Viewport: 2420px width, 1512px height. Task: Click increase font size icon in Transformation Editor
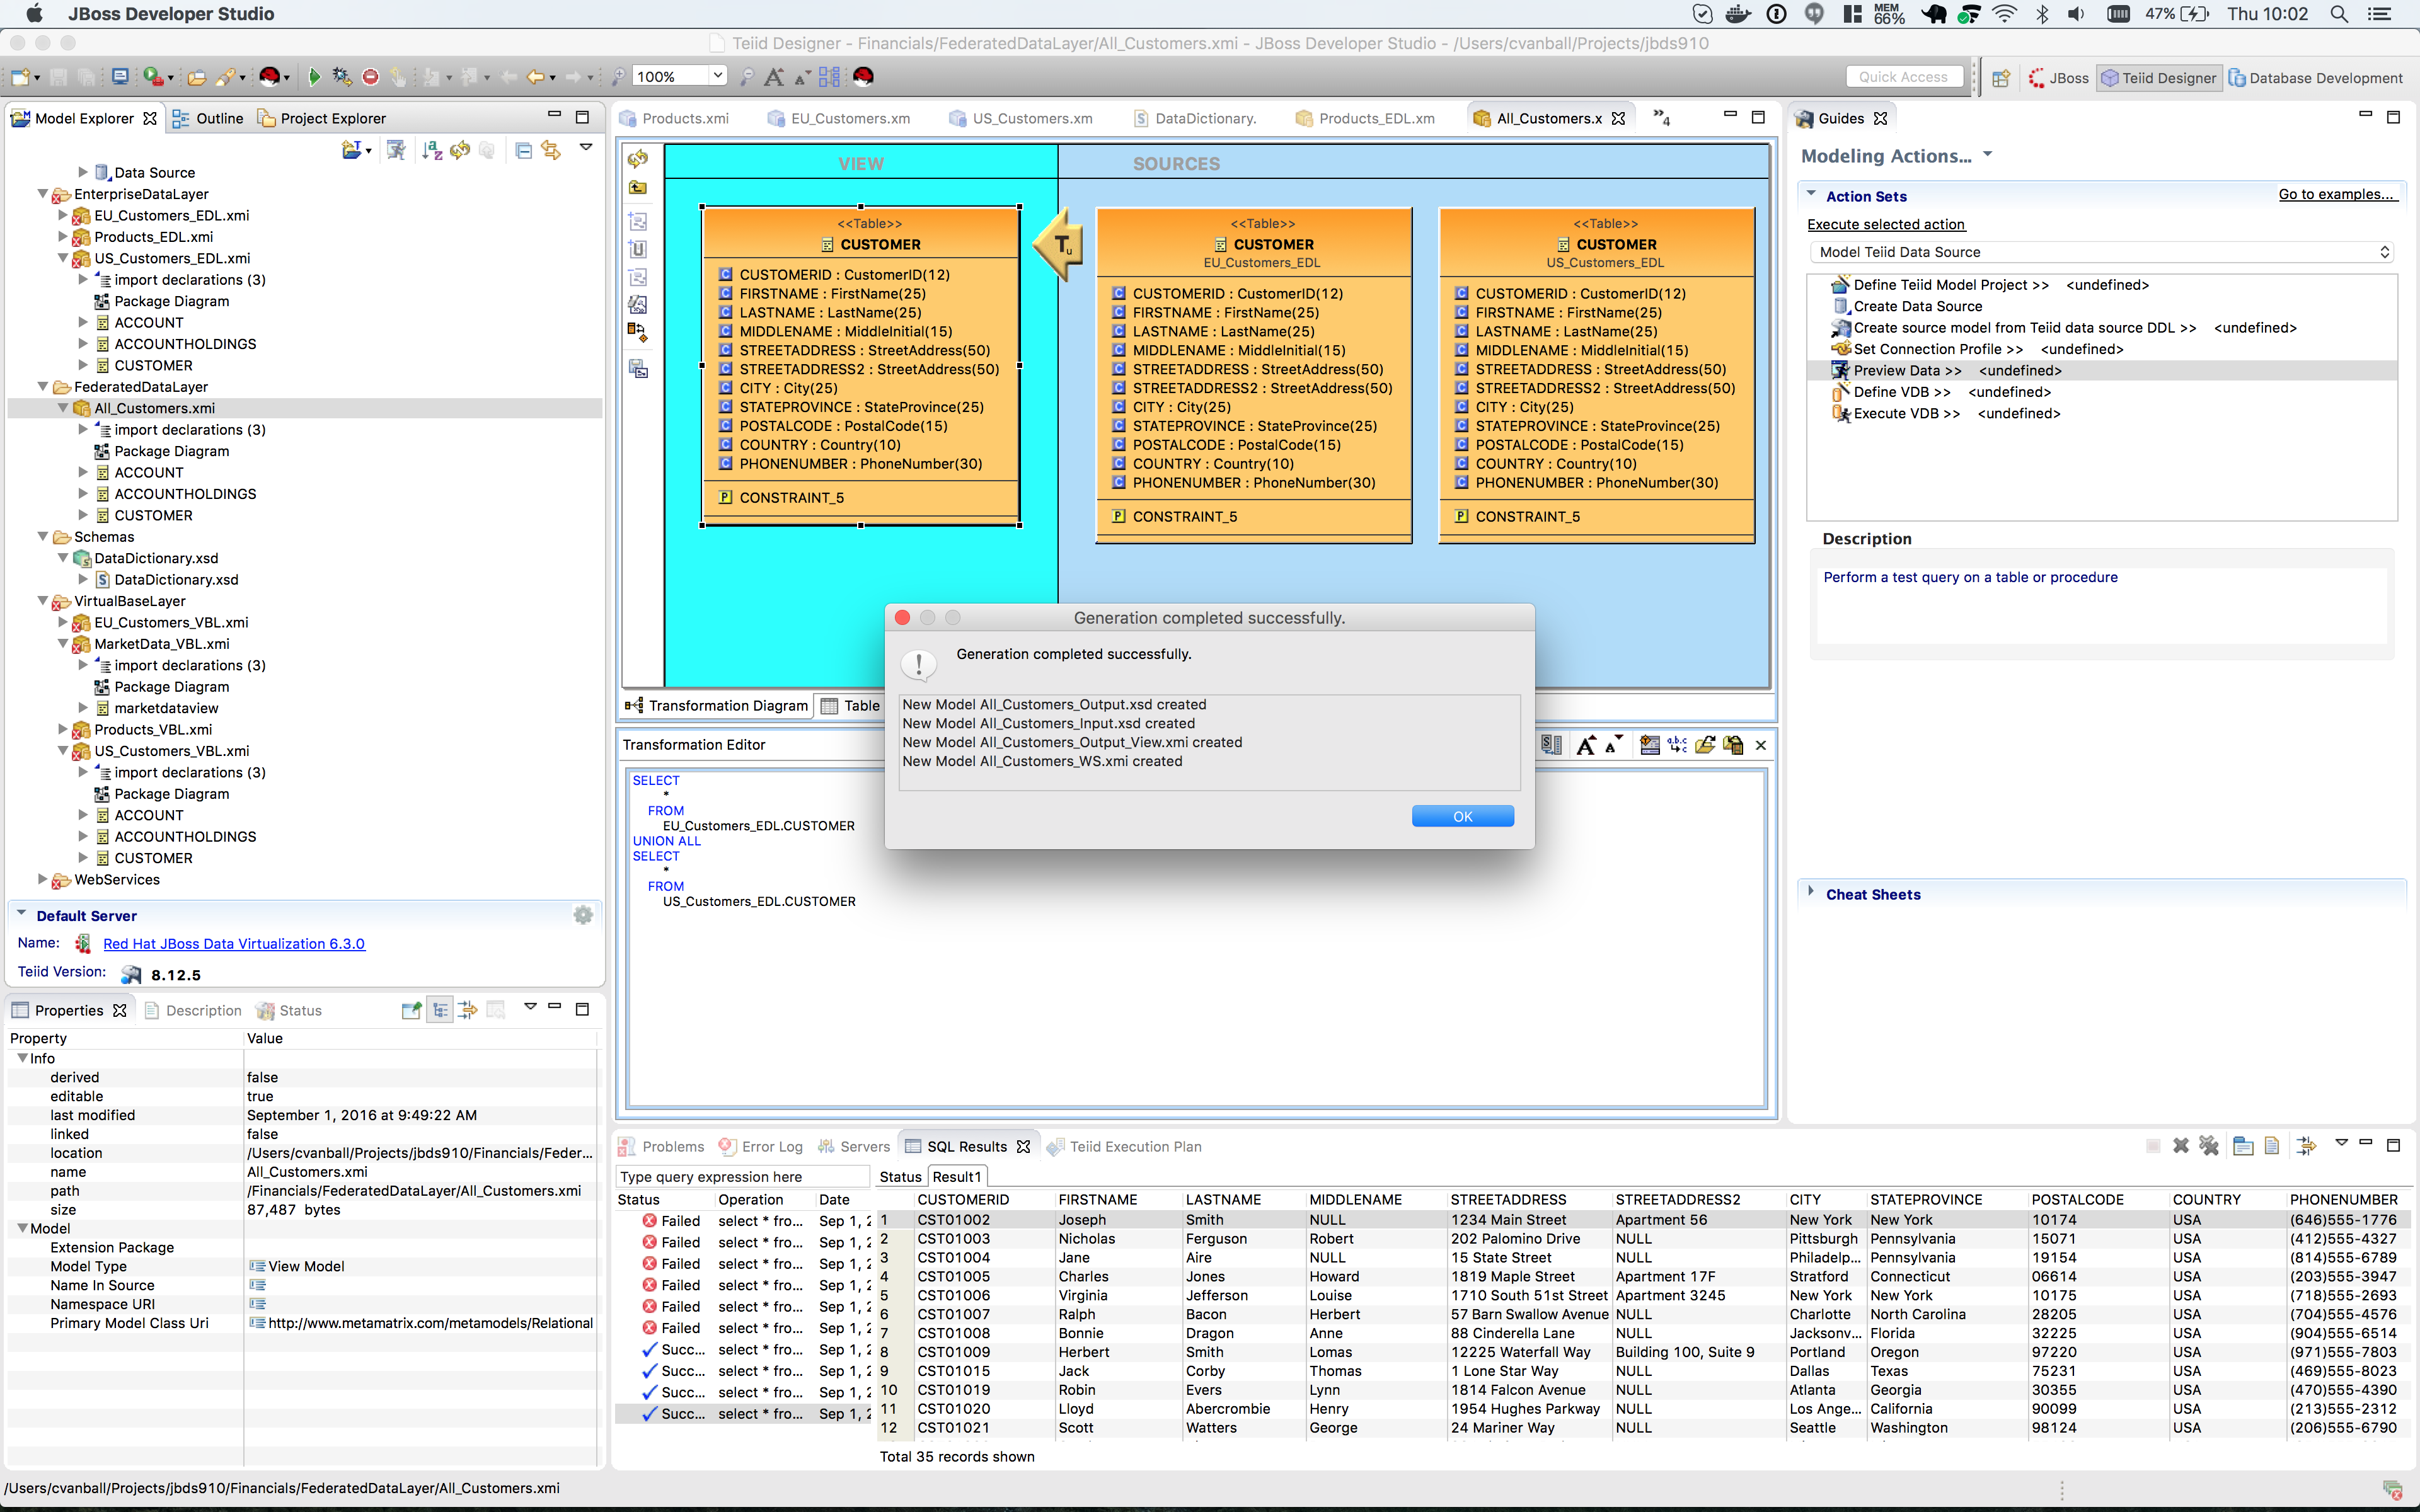point(1585,745)
